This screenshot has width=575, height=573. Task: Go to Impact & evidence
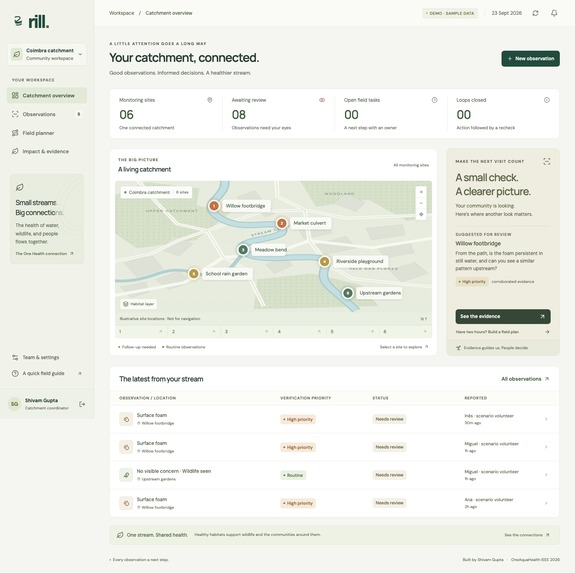(47, 151)
